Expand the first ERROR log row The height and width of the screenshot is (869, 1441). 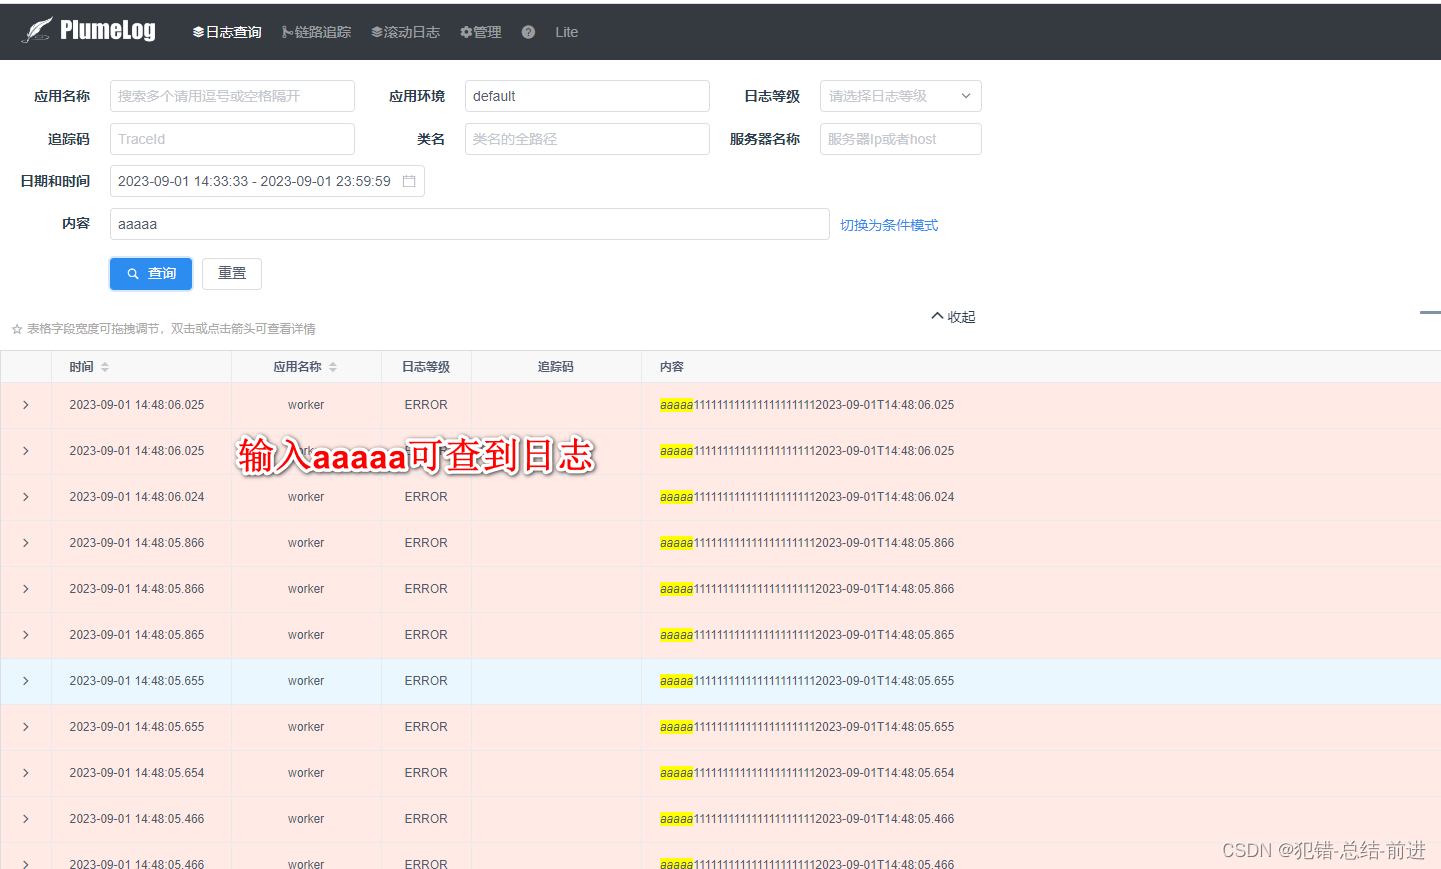[25, 404]
